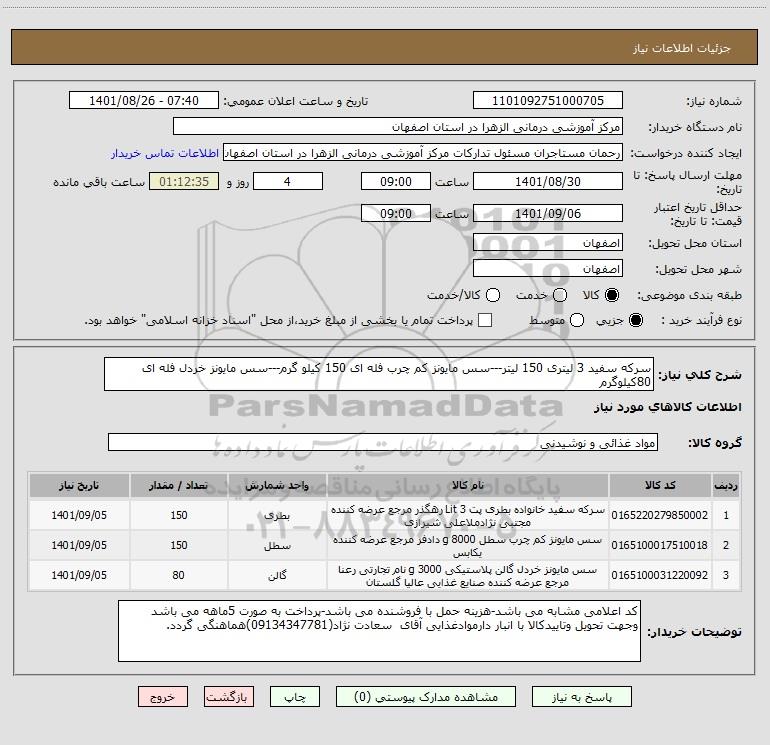Click the response deadline date 1401/08/30
The width and height of the screenshot is (770, 745).
[x=548, y=182]
